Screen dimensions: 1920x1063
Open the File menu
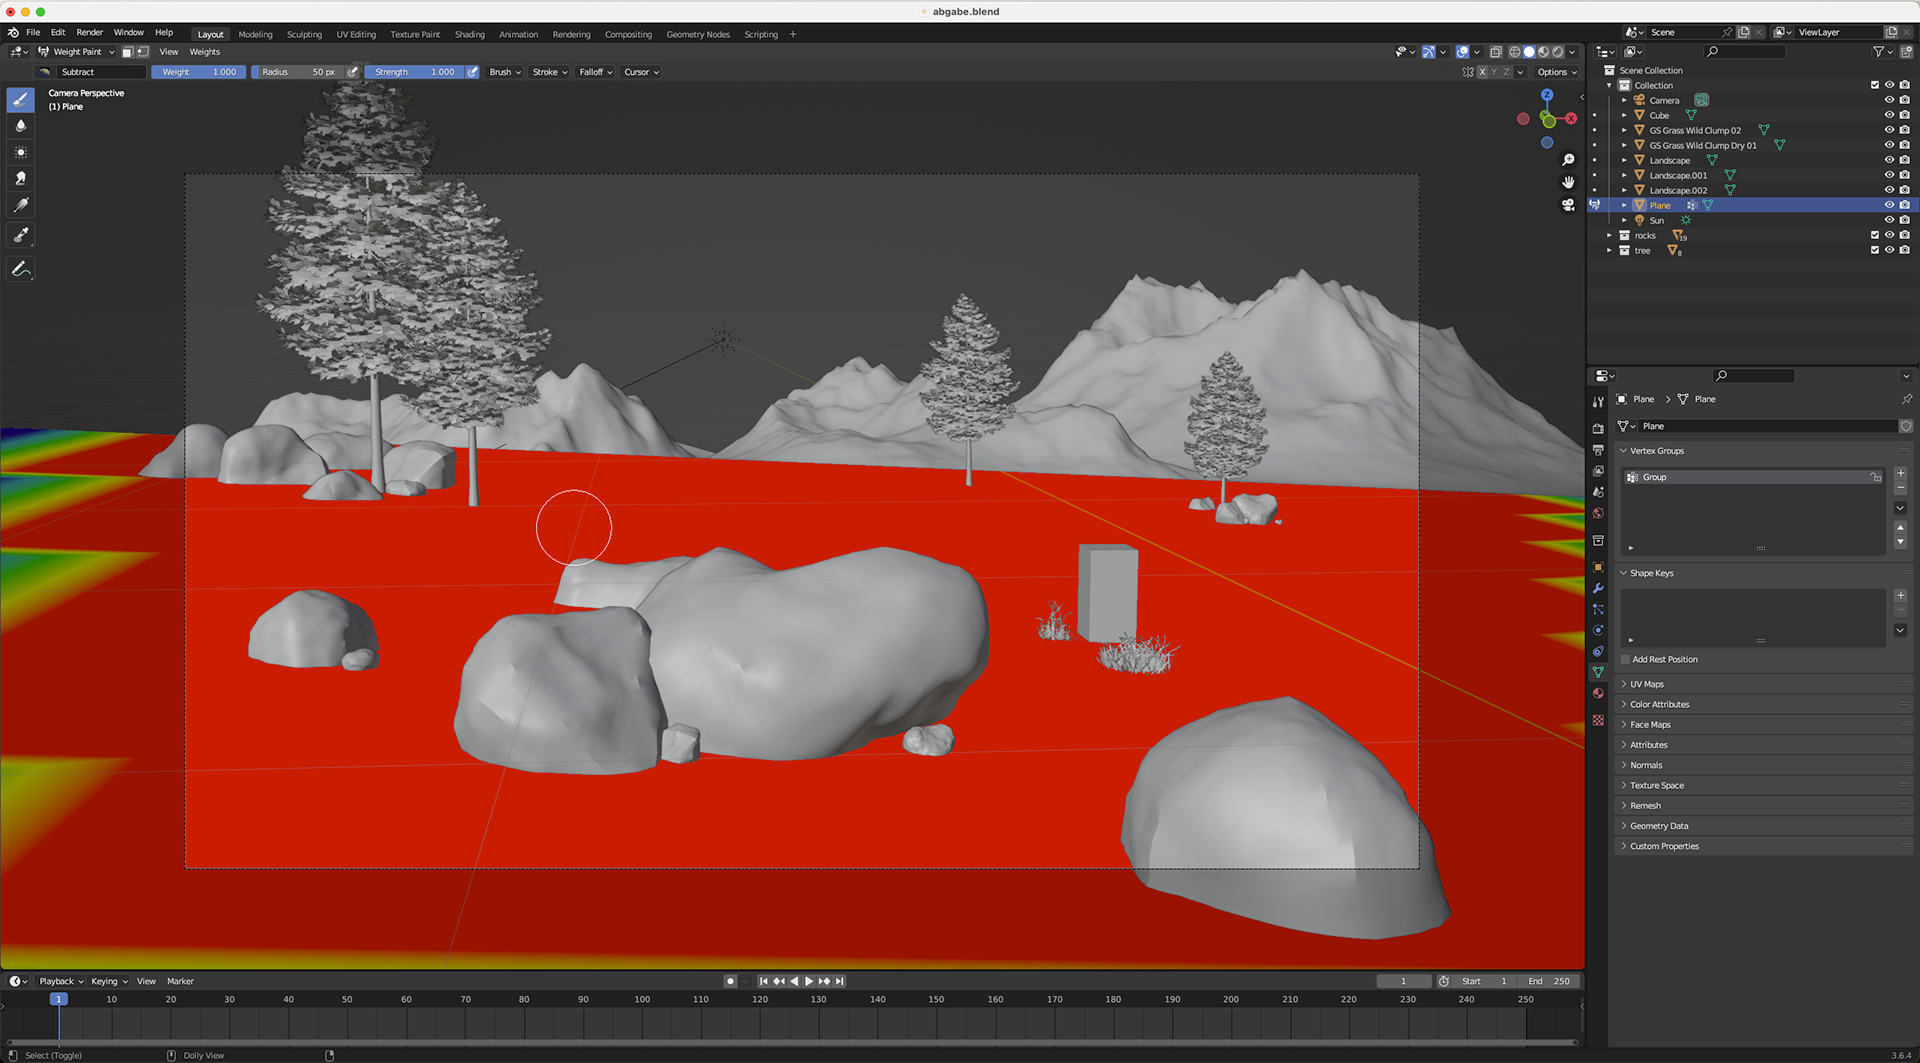pyautogui.click(x=33, y=32)
